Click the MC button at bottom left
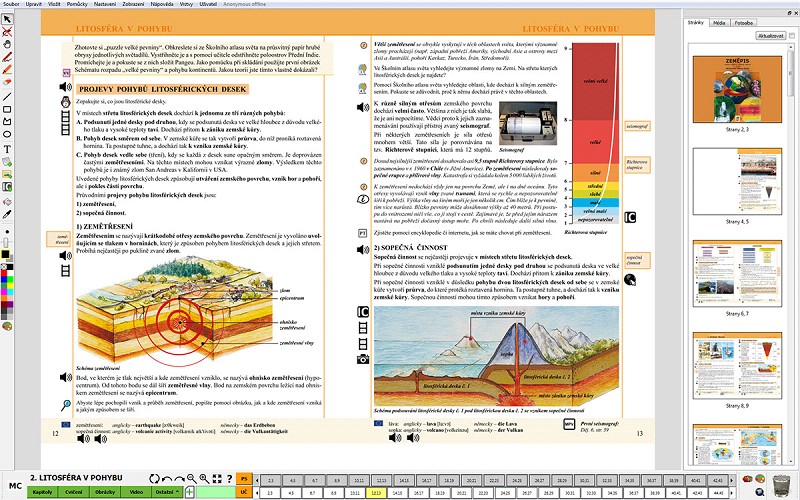800x500 pixels. click(15, 486)
